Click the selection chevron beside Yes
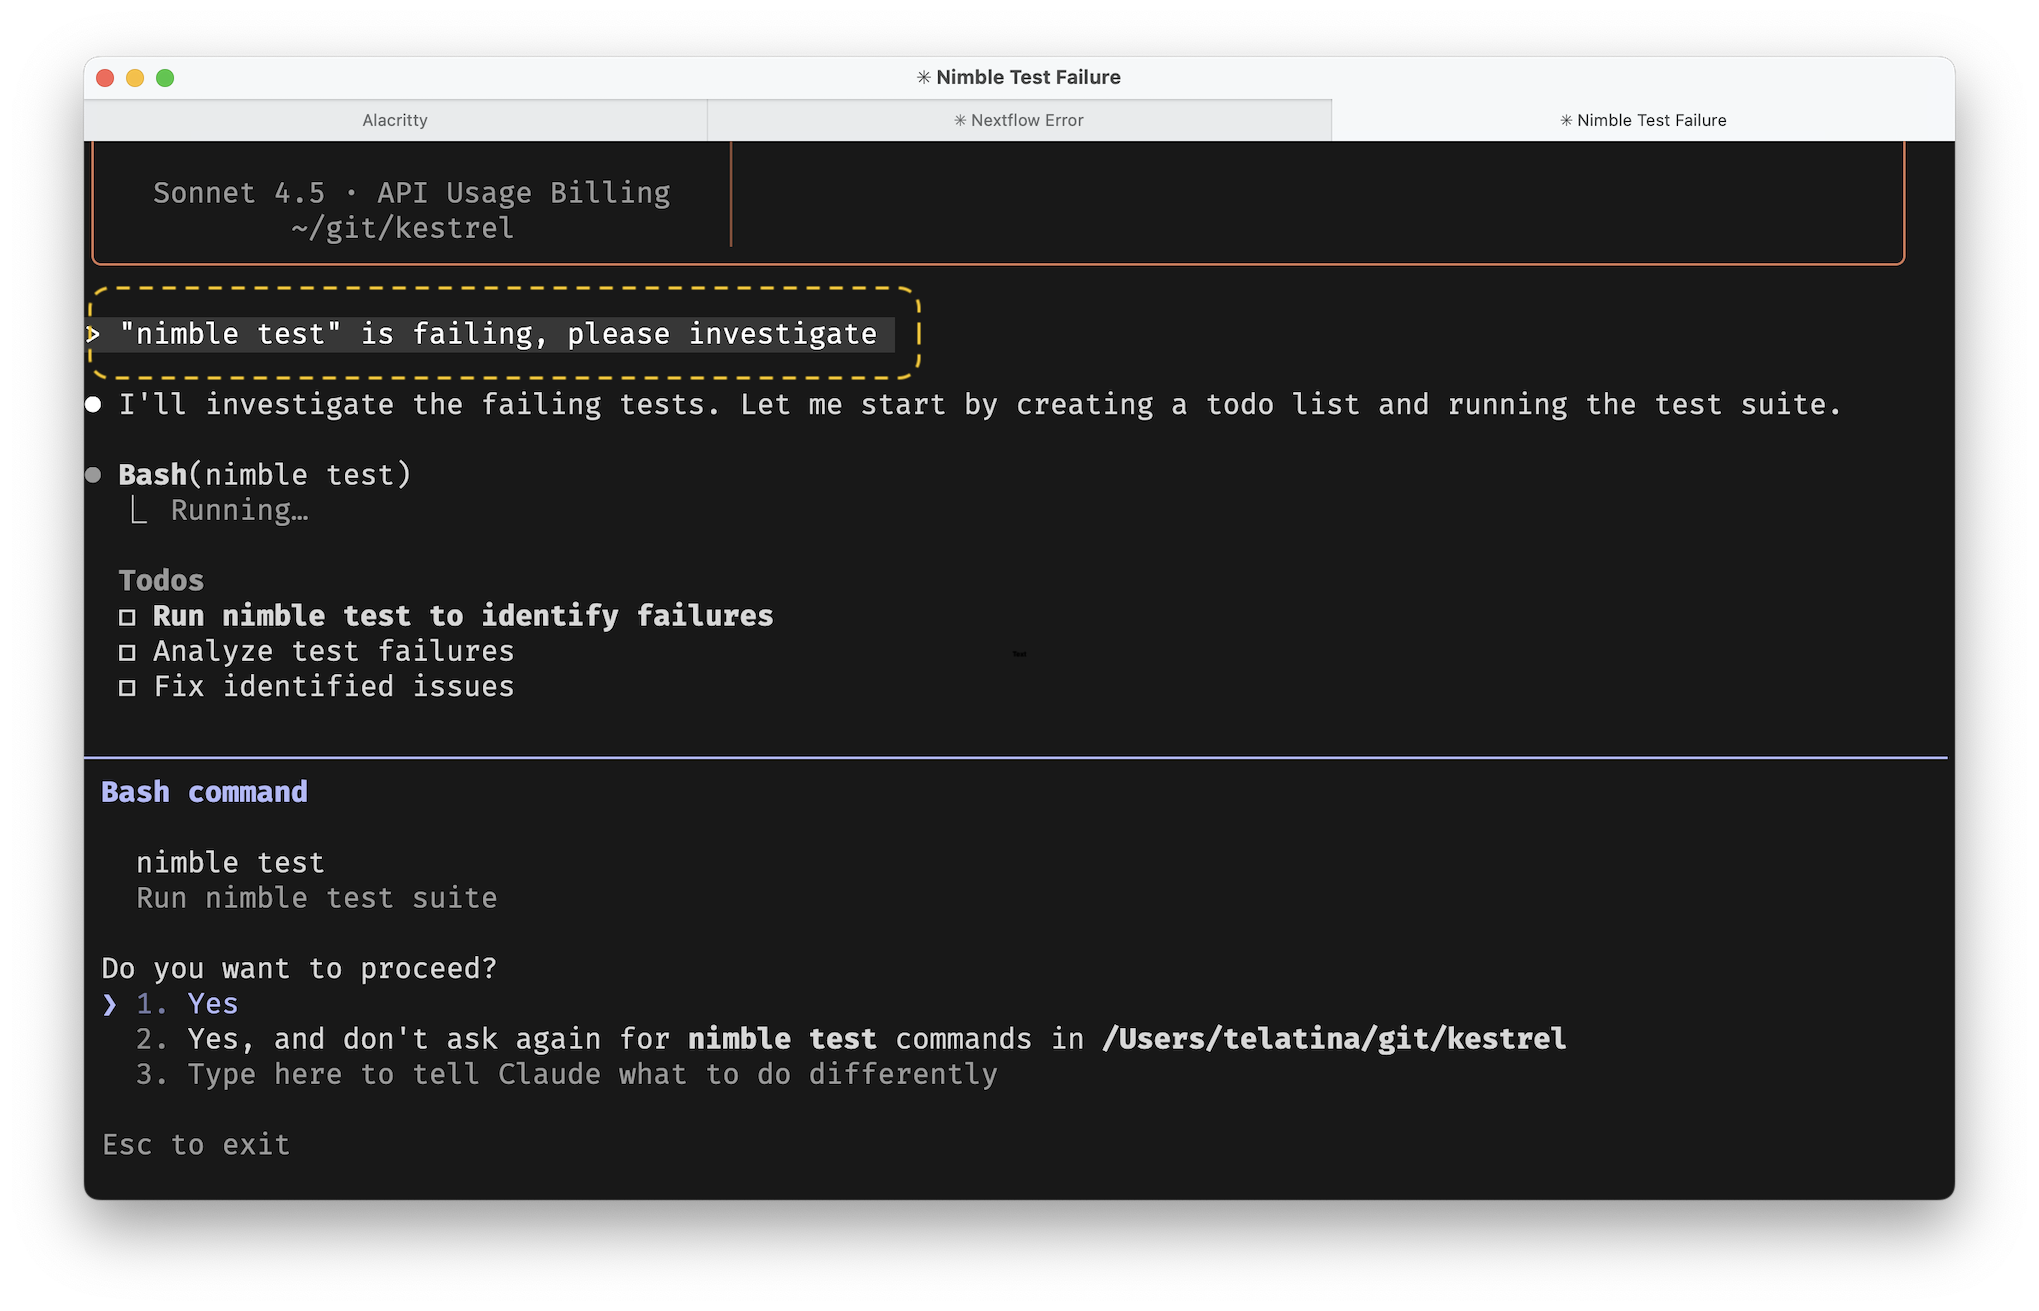 point(110,1004)
